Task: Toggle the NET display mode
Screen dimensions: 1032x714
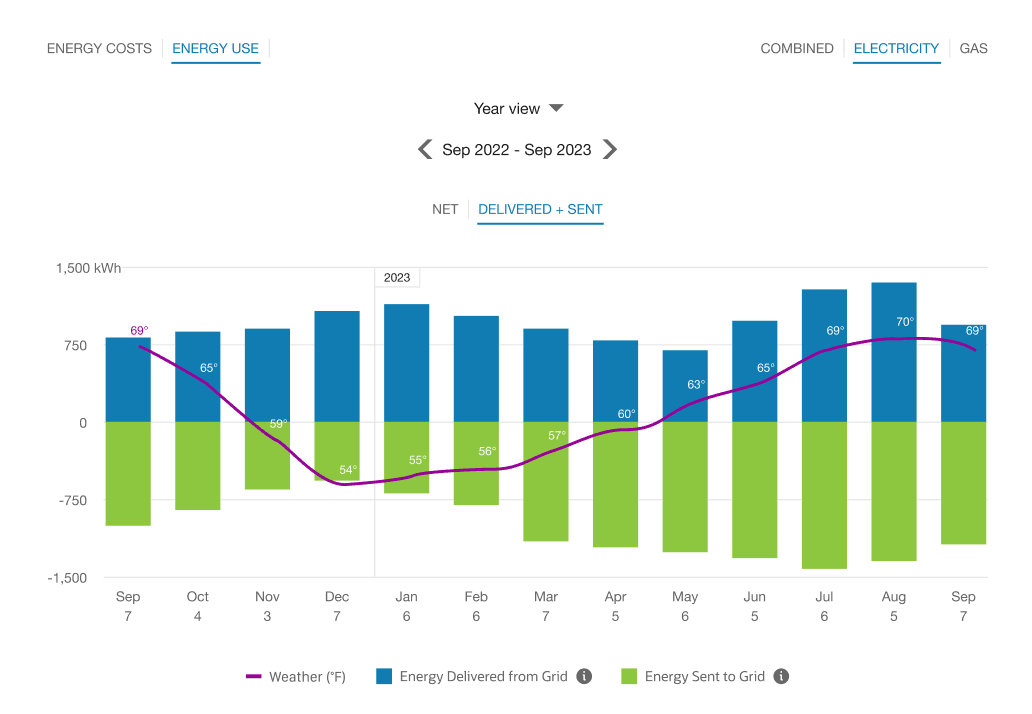Action: [445, 209]
